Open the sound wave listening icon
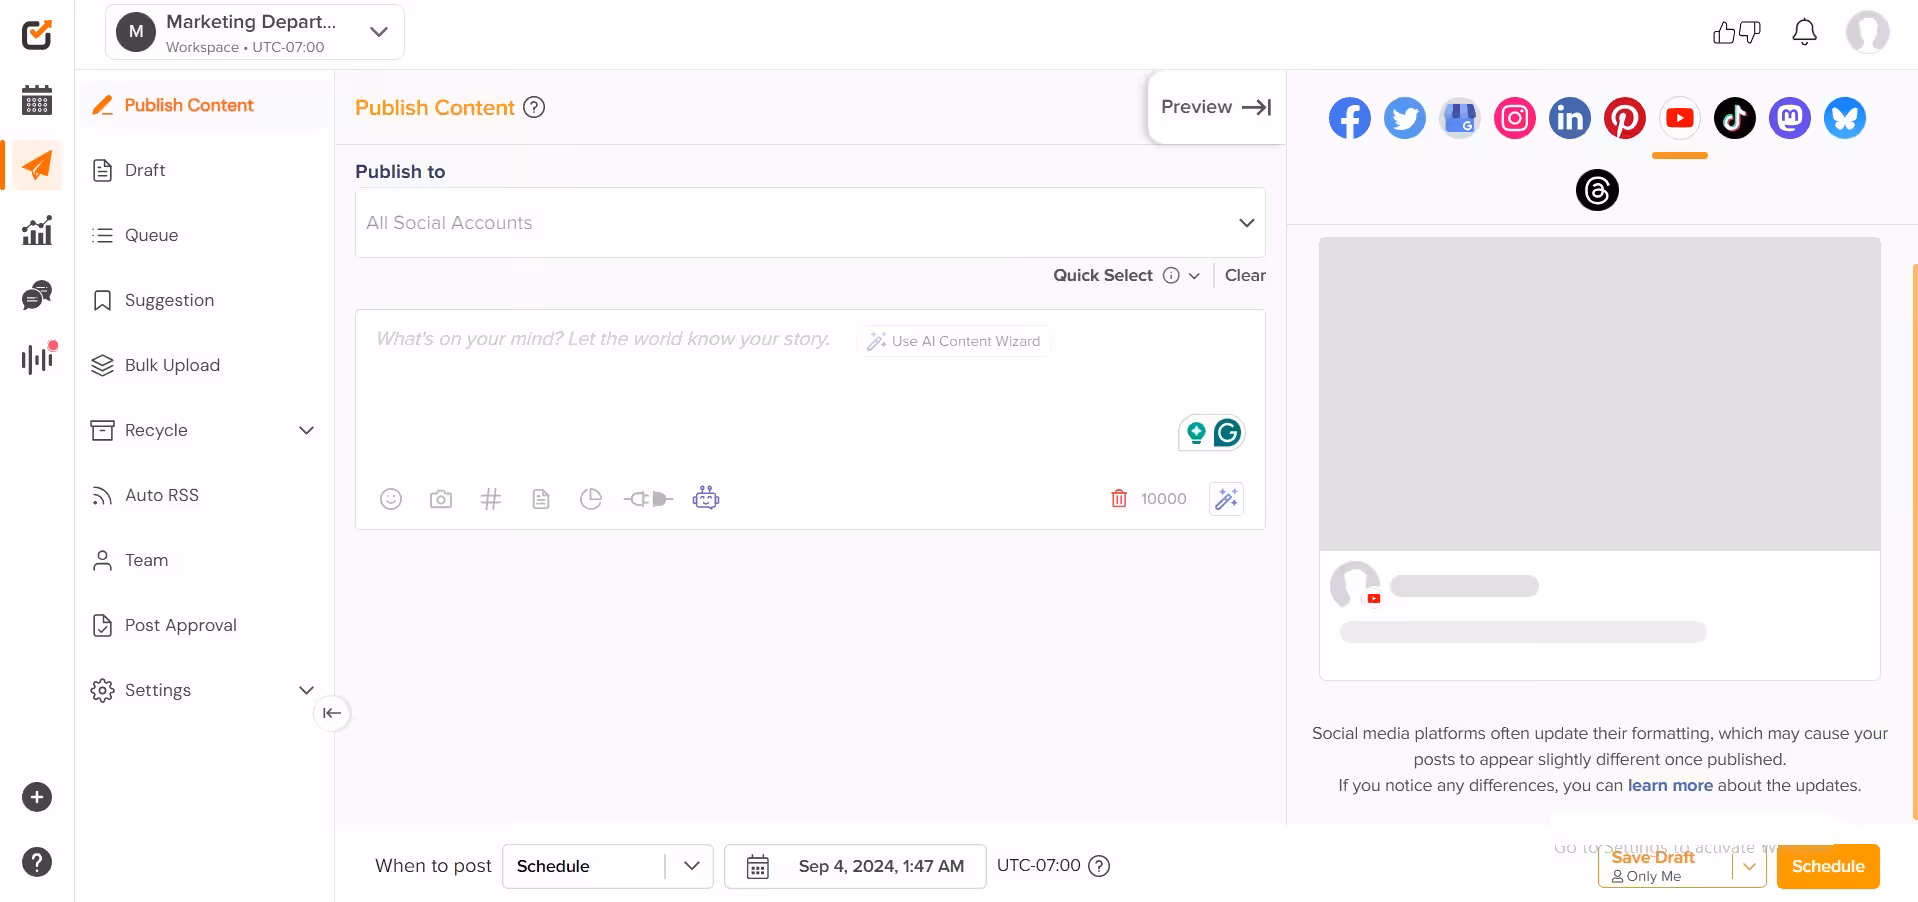This screenshot has height=902, width=1918. (x=38, y=358)
